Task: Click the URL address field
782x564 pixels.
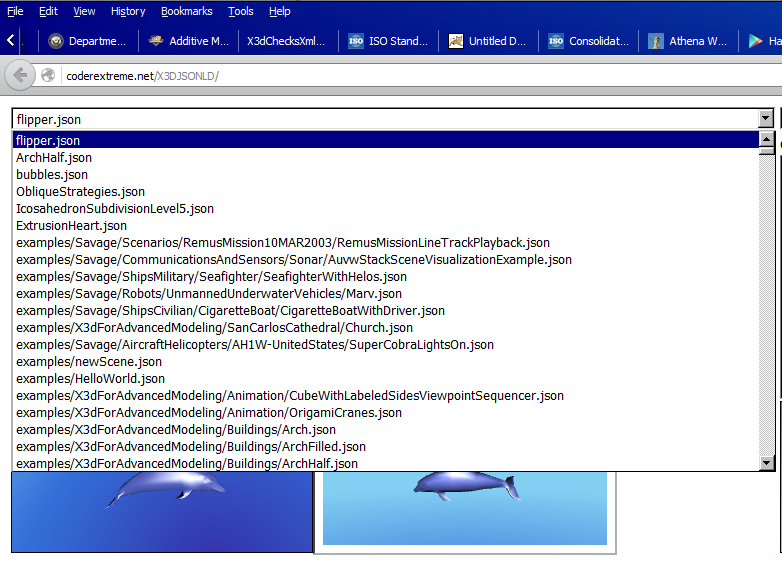Action: pyautogui.click(x=400, y=76)
